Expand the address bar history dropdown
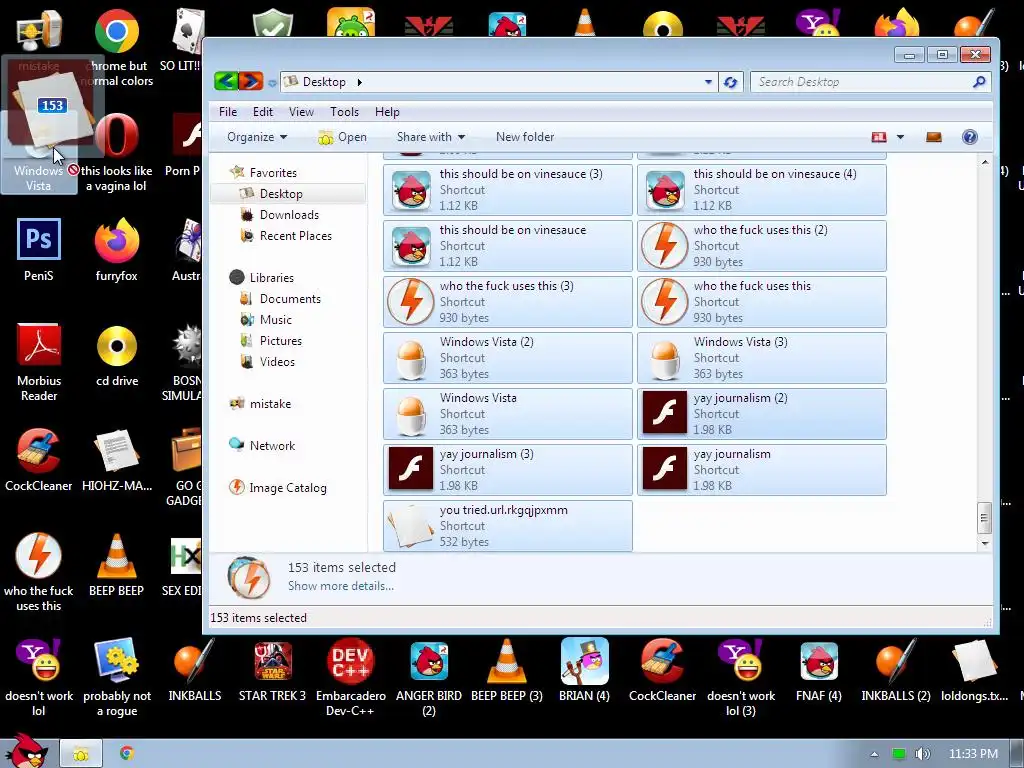The image size is (1024, 768). [x=708, y=82]
